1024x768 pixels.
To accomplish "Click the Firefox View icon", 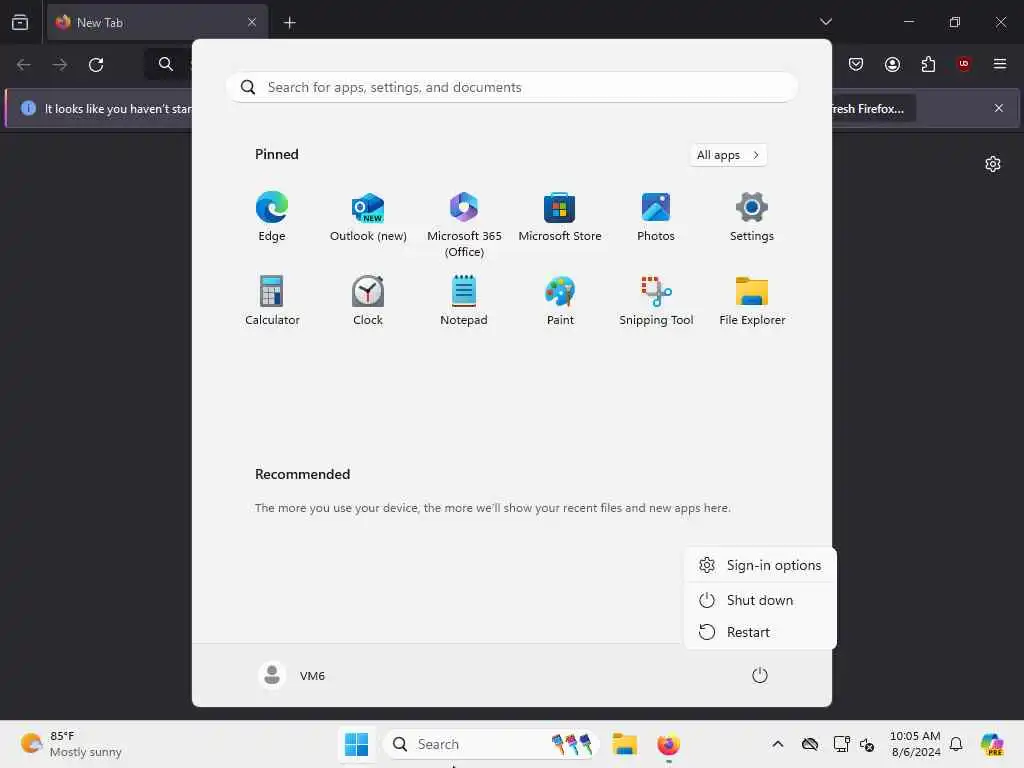I will [20, 23].
